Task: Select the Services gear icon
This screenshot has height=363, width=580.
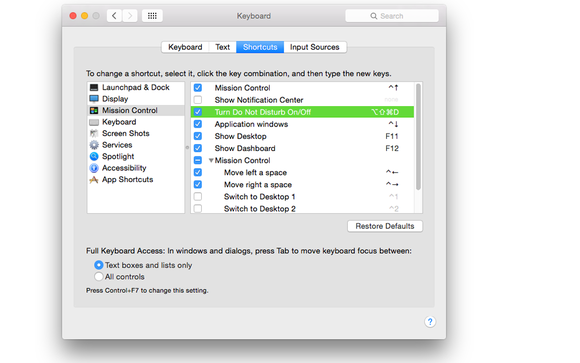Action: tap(94, 145)
